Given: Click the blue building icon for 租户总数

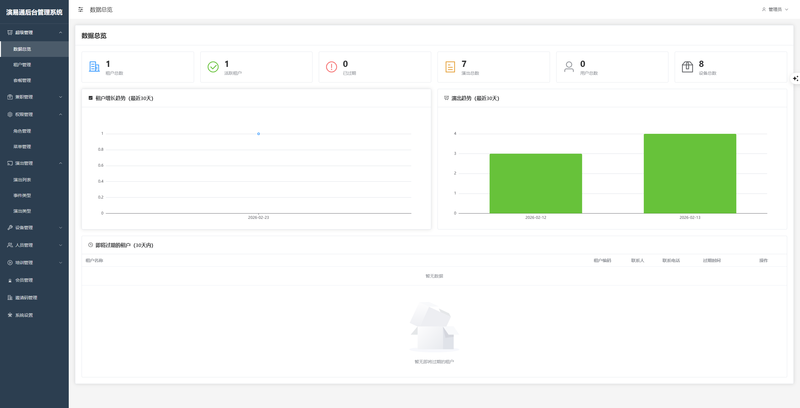Looking at the screenshot, I should [94, 66].
